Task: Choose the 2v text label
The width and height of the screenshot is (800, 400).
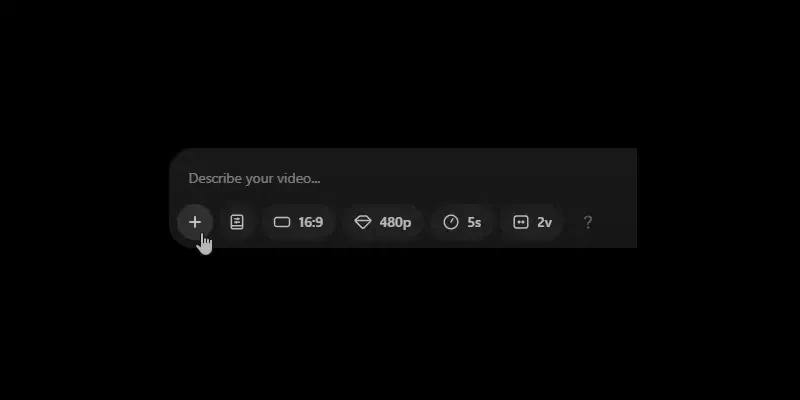Action: (544, 222)
